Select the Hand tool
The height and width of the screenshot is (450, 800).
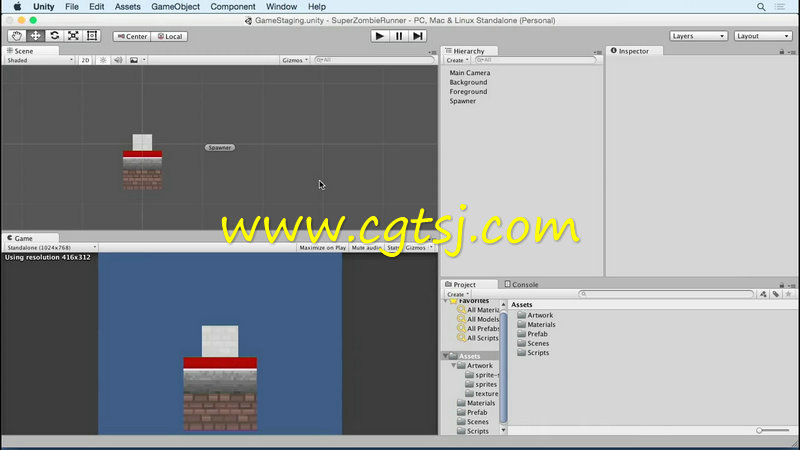tap(16, 36)
